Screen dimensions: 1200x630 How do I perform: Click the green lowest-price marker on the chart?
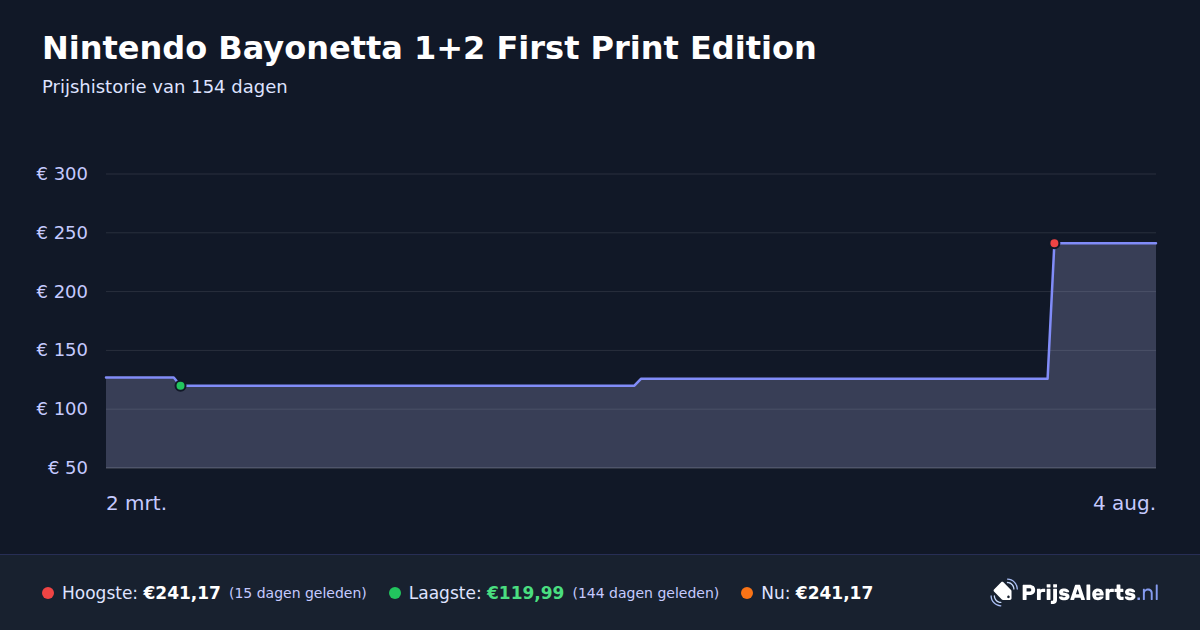180,385
